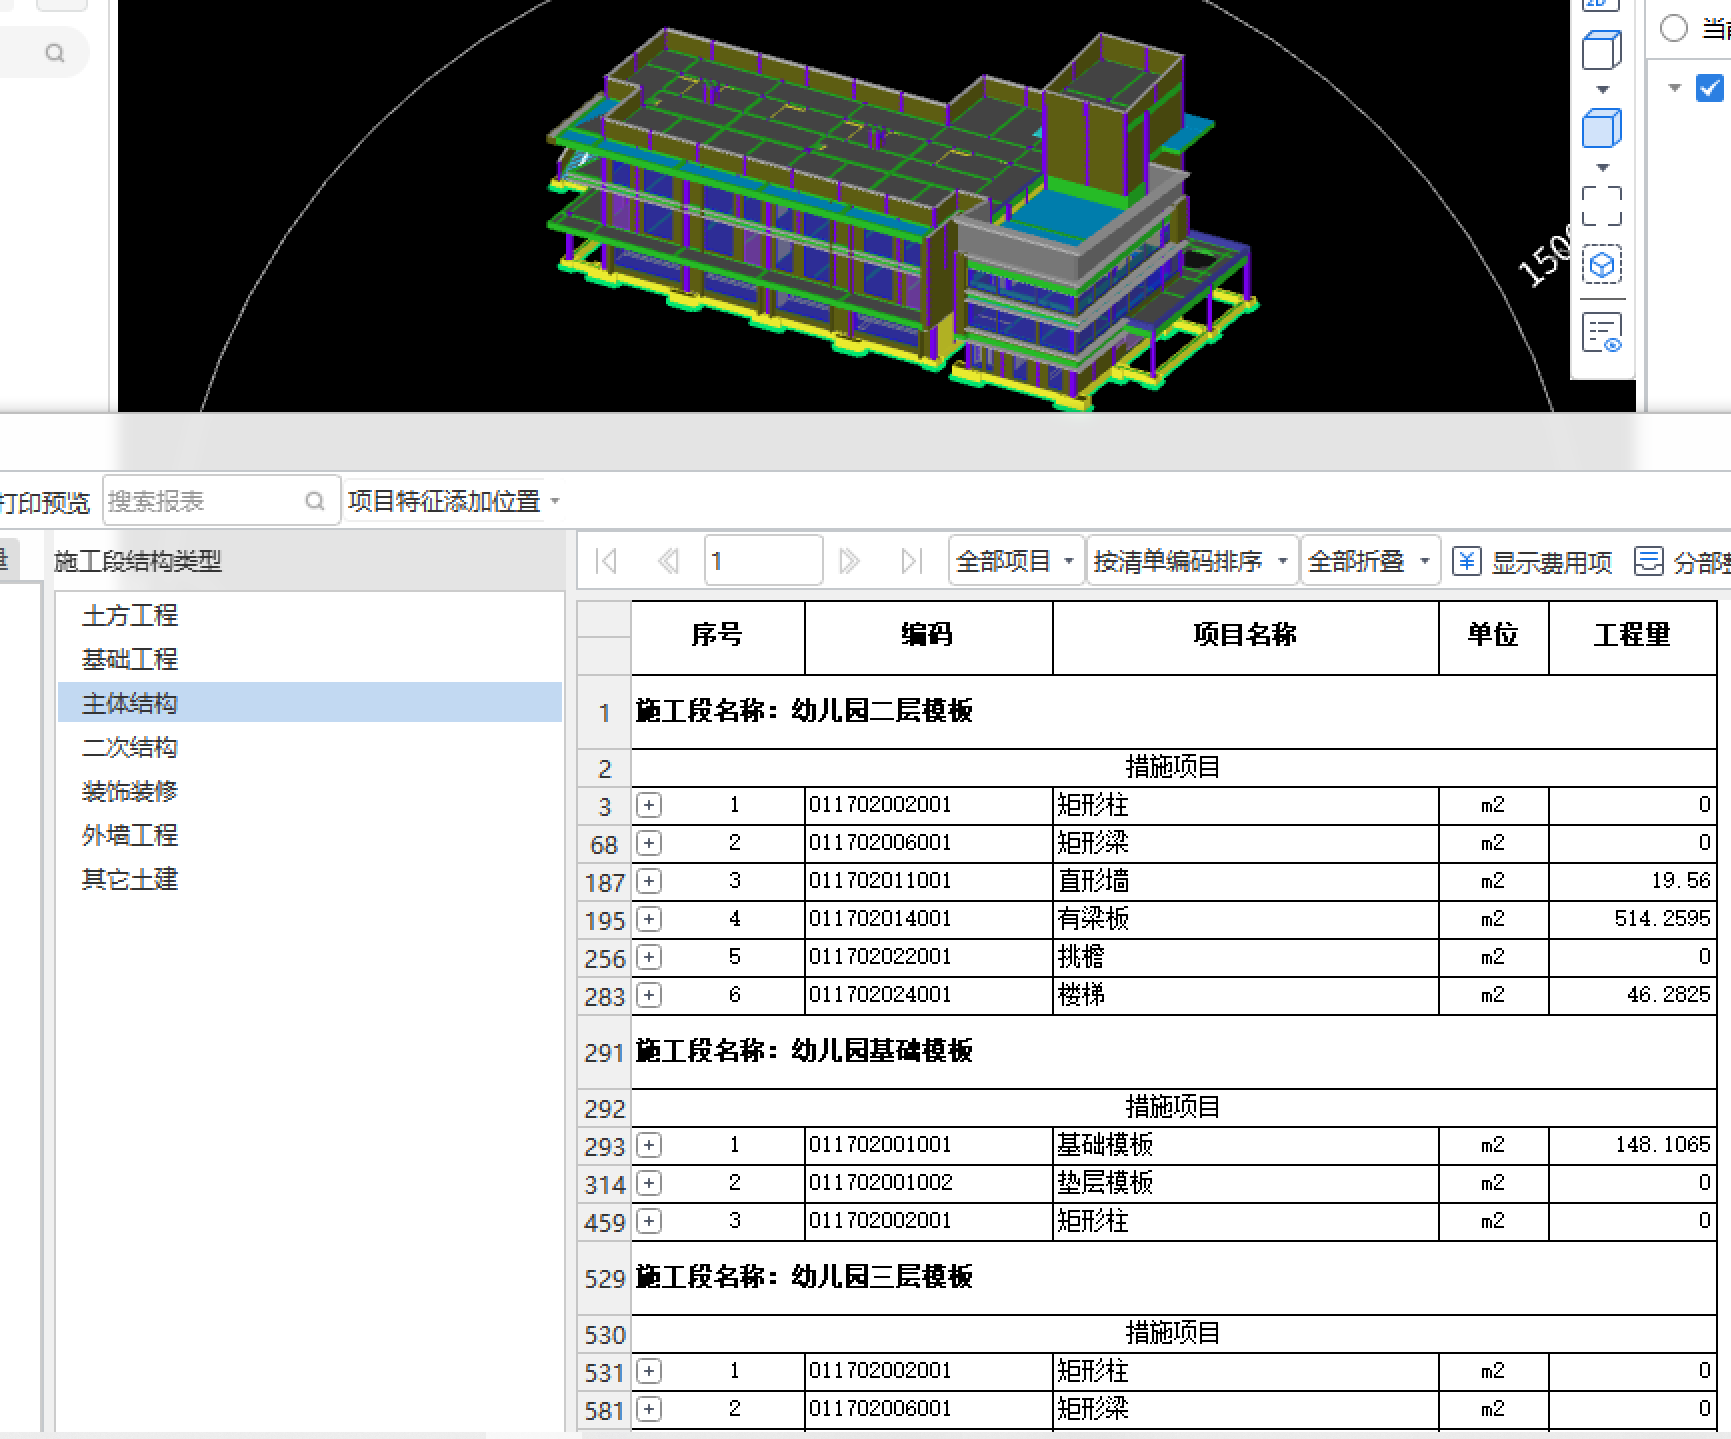Go to first page icon
Viewport: 1731px width, 1439px height.
pyautogui.click(x=606, y=561)
